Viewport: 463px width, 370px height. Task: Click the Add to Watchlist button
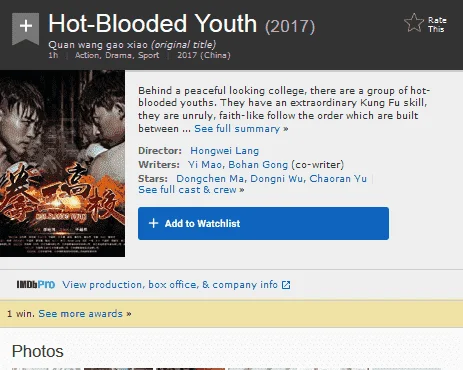tap(263, 223)
